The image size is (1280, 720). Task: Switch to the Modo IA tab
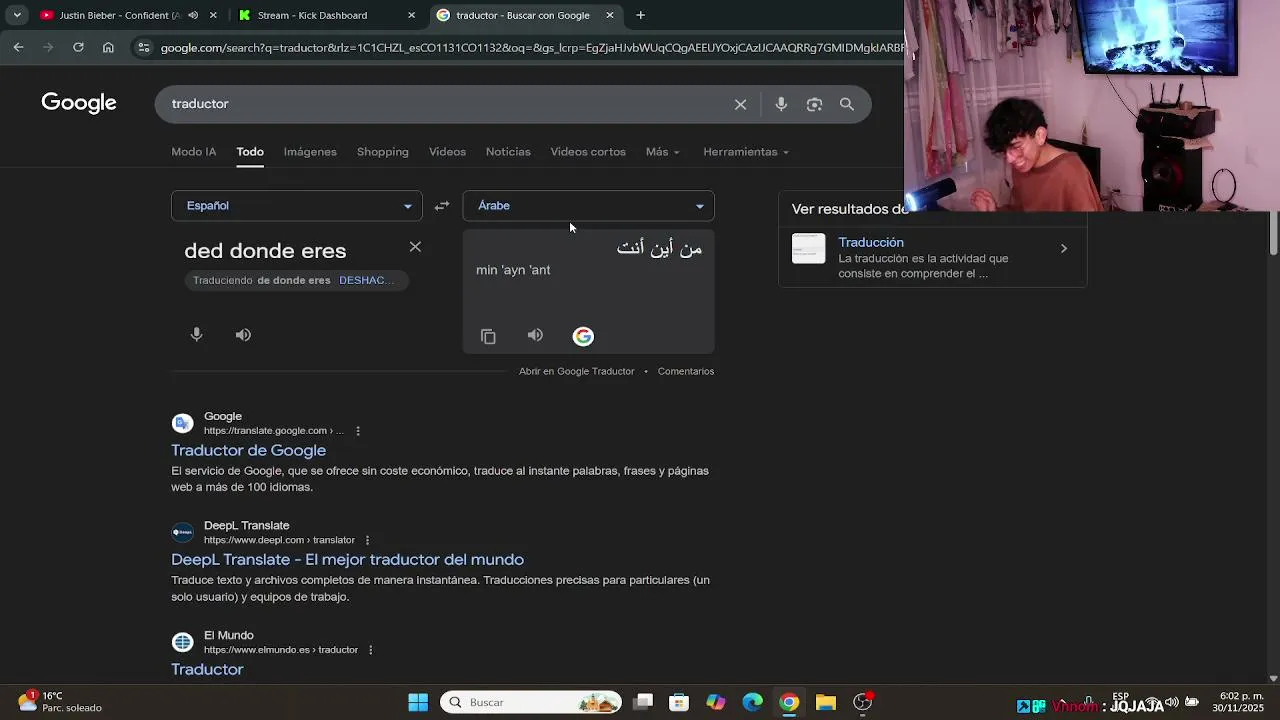[193, 152]
